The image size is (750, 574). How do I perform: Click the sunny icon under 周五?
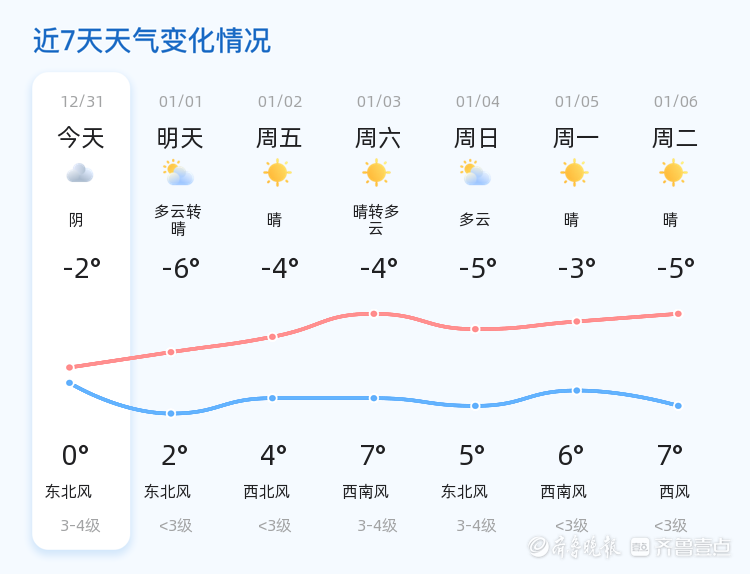(x=277, y=173)
